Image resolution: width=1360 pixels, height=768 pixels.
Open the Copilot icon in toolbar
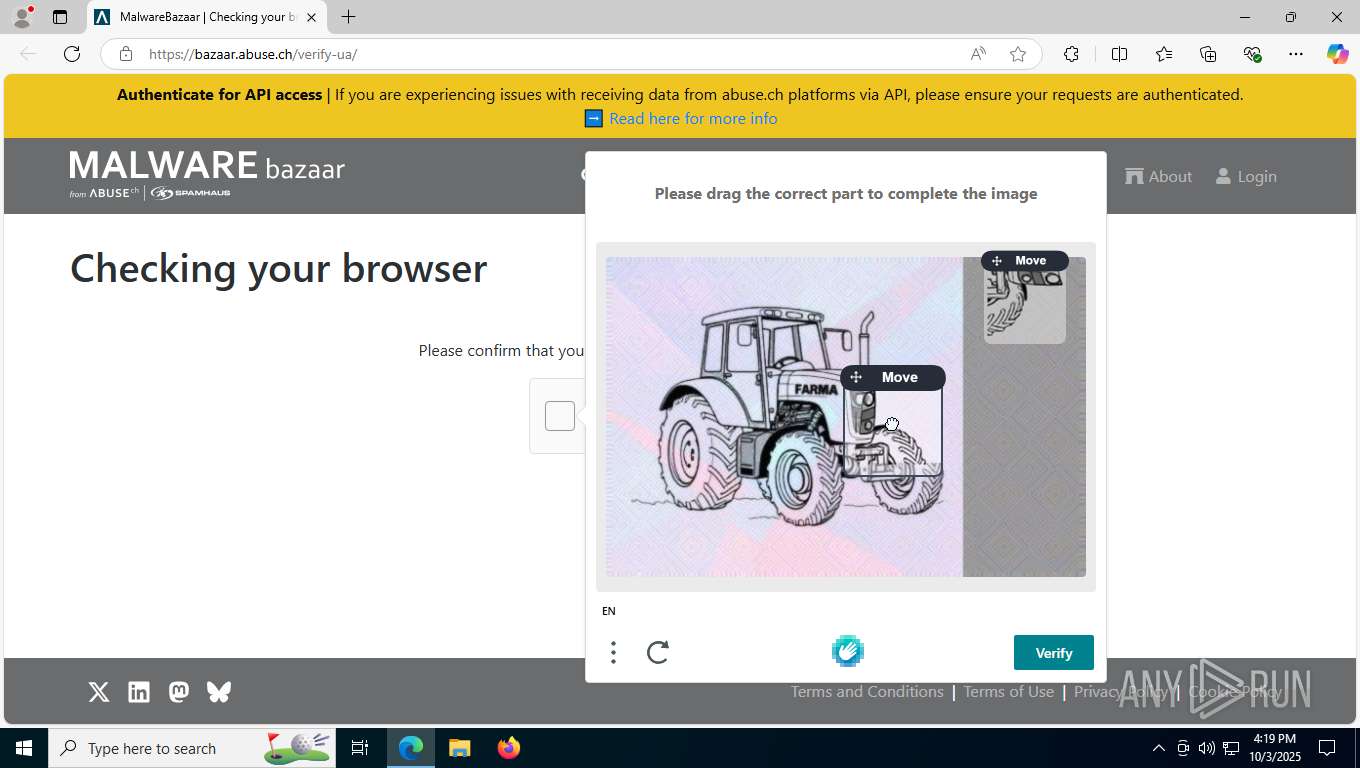(1337, 54)
